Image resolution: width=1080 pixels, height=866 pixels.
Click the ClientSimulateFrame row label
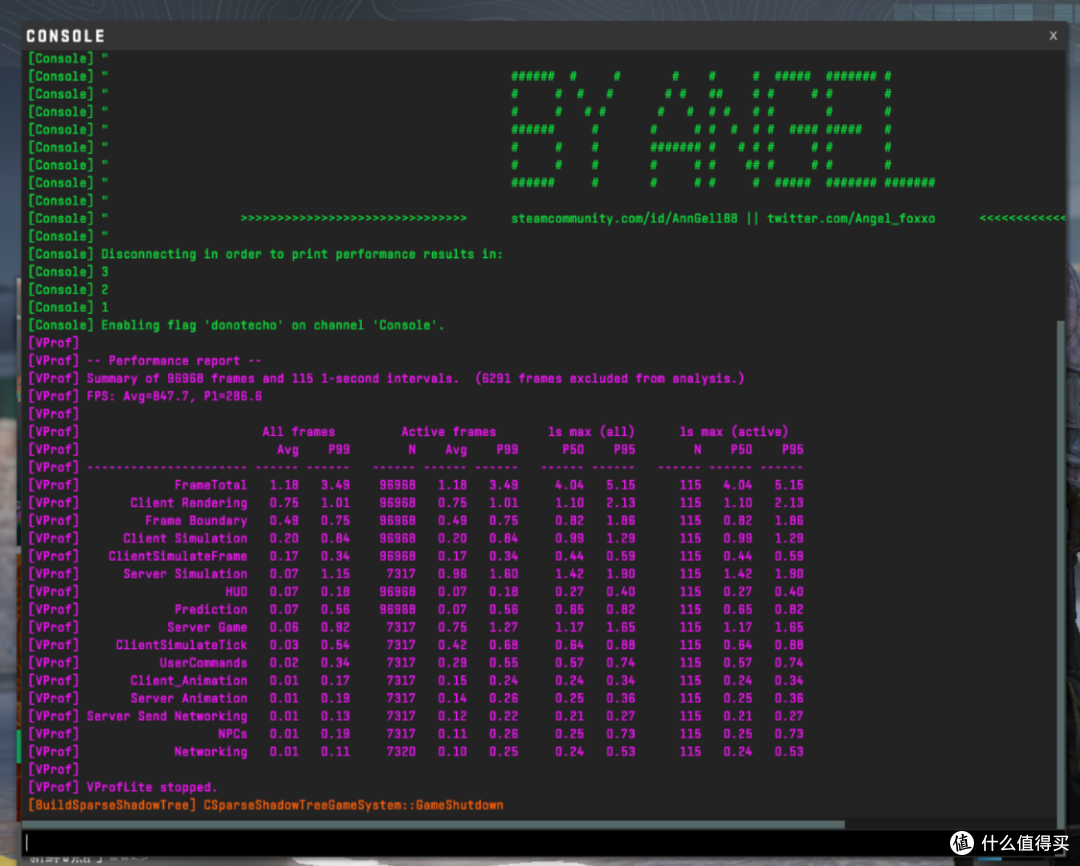click(178, 556)
